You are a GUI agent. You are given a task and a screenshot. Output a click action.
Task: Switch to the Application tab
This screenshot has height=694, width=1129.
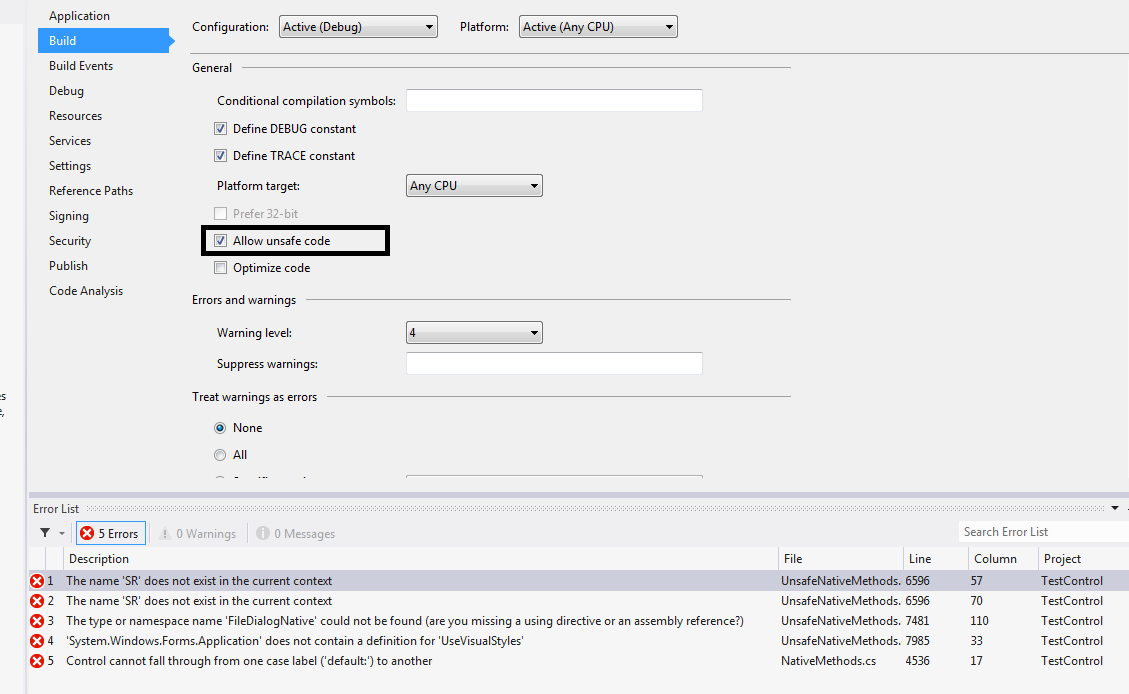tap(79, 16)
